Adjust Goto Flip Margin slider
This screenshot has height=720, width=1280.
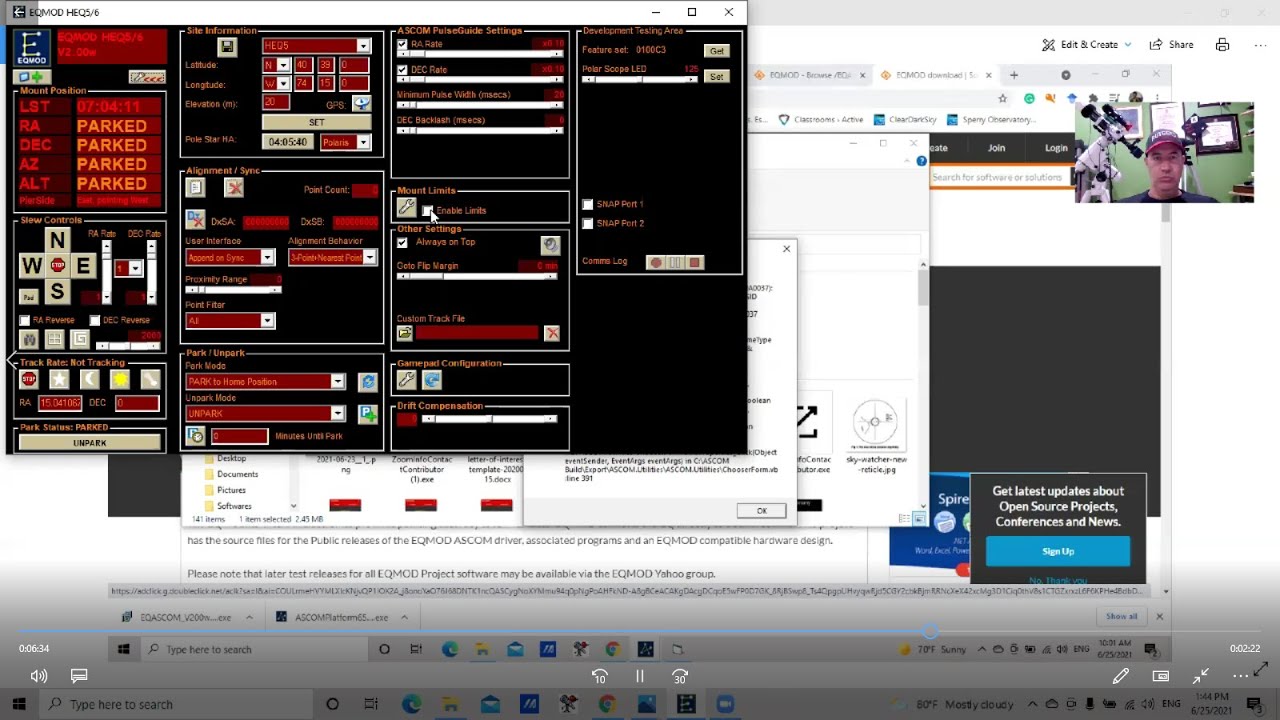[477, 277]
